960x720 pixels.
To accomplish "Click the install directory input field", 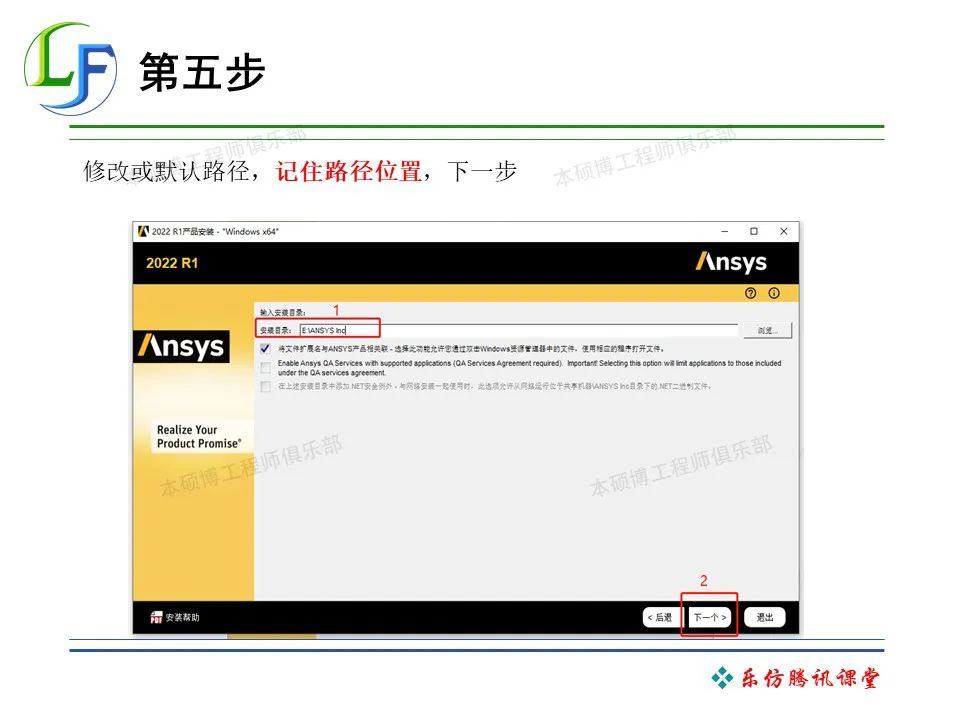I will (518, 330).
